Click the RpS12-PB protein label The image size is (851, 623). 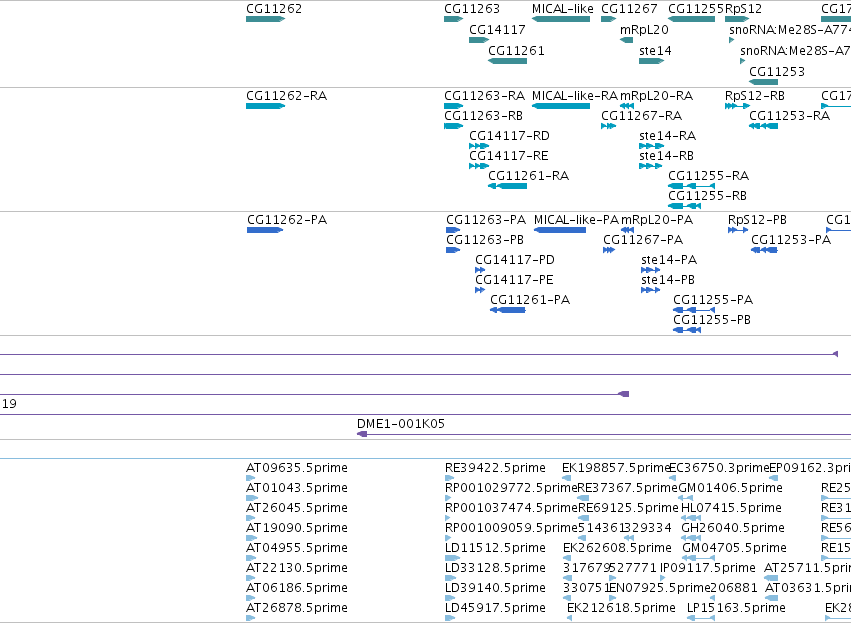757,220
